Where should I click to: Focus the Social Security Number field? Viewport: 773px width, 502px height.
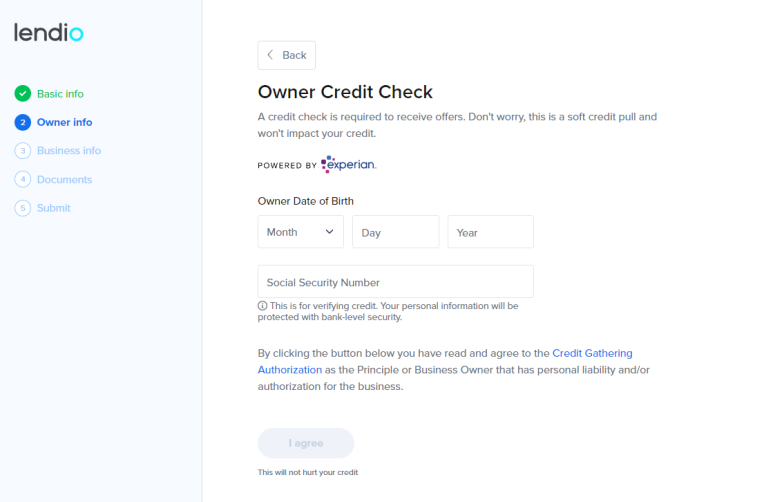tap(395, 282)
